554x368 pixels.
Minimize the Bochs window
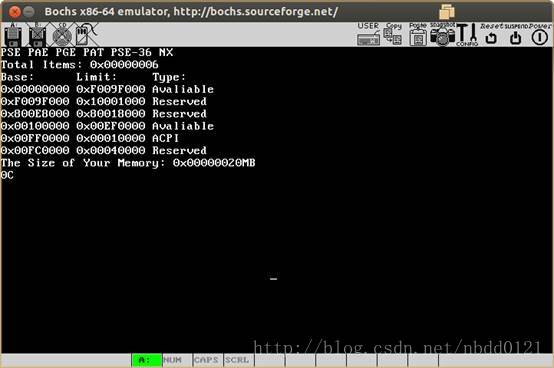(x=29, y=12)
